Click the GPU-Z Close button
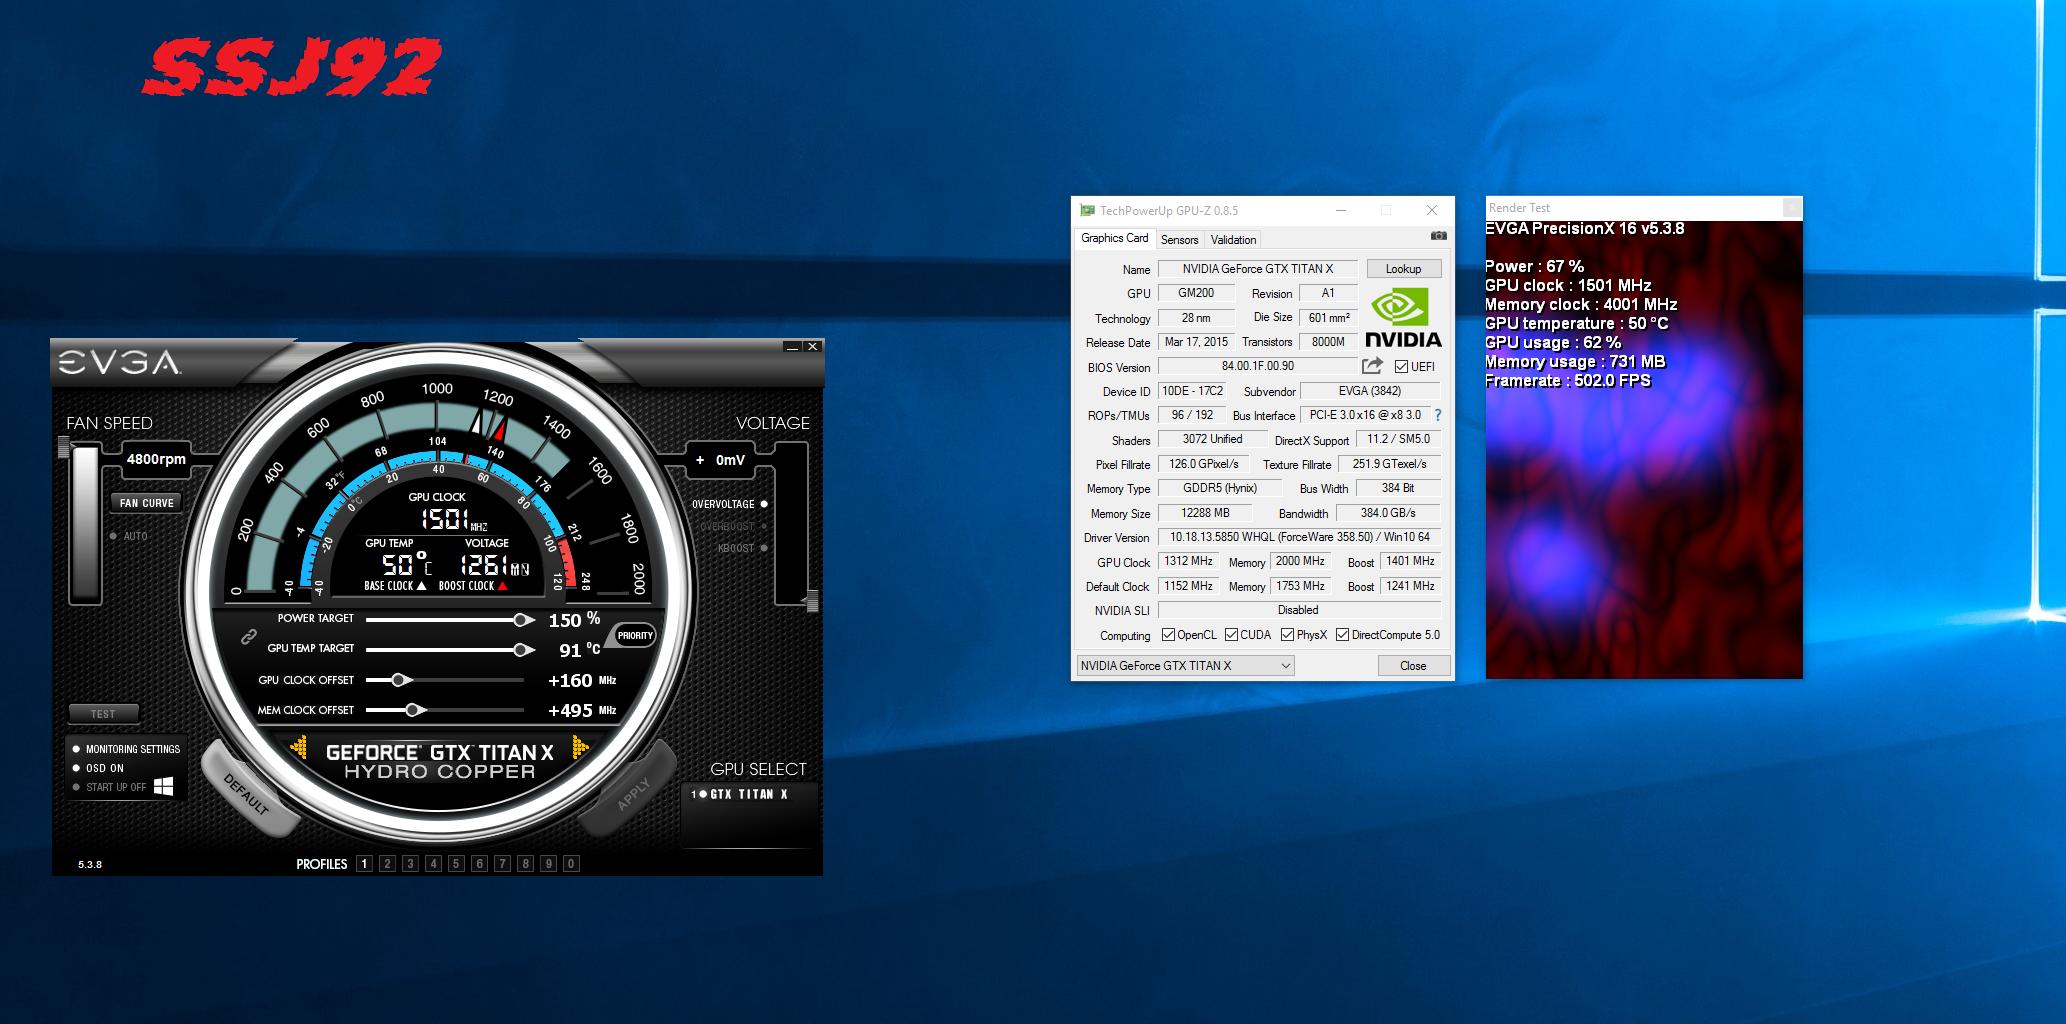 click(1413, 666)
